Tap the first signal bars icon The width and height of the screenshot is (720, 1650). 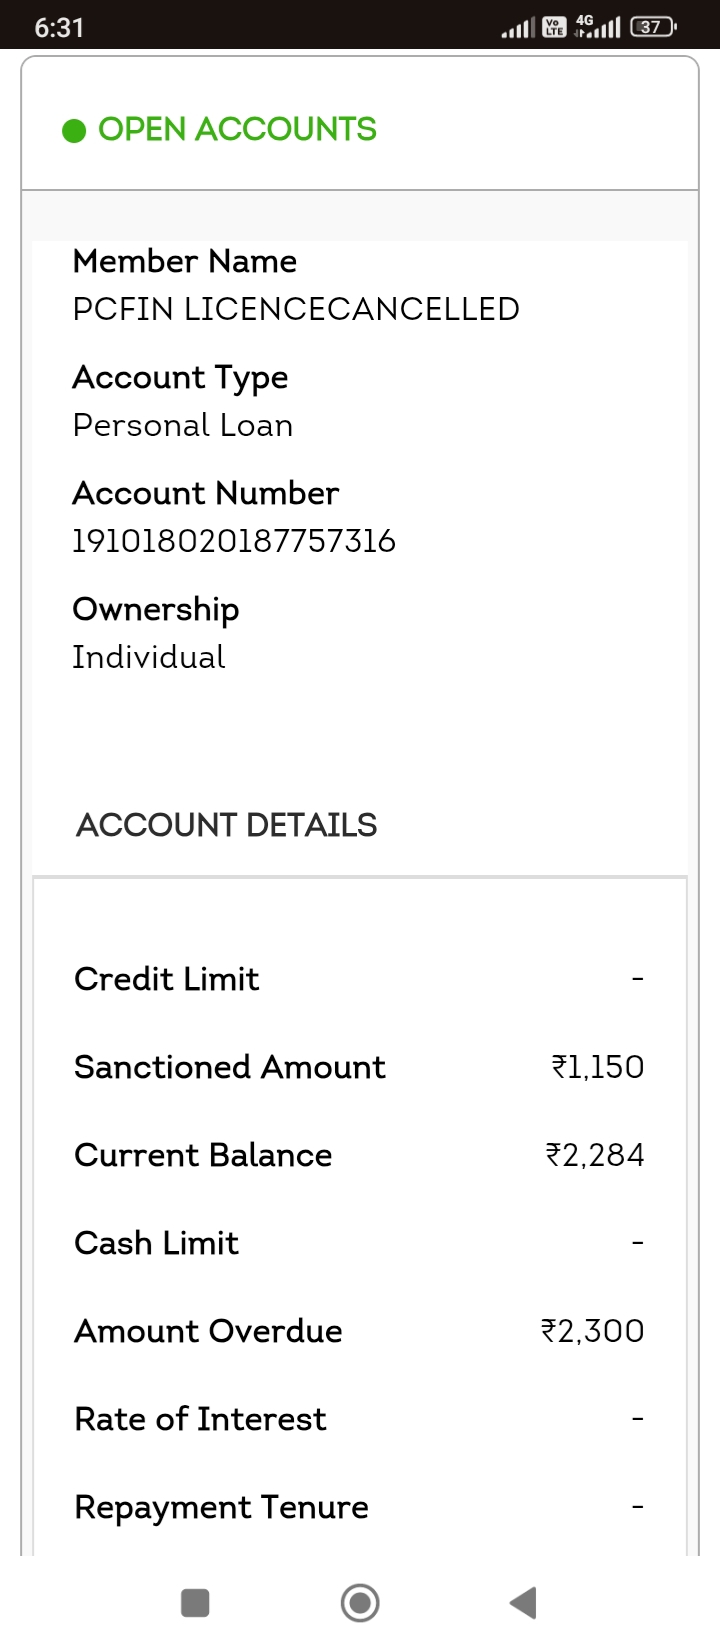pos(518,29)
